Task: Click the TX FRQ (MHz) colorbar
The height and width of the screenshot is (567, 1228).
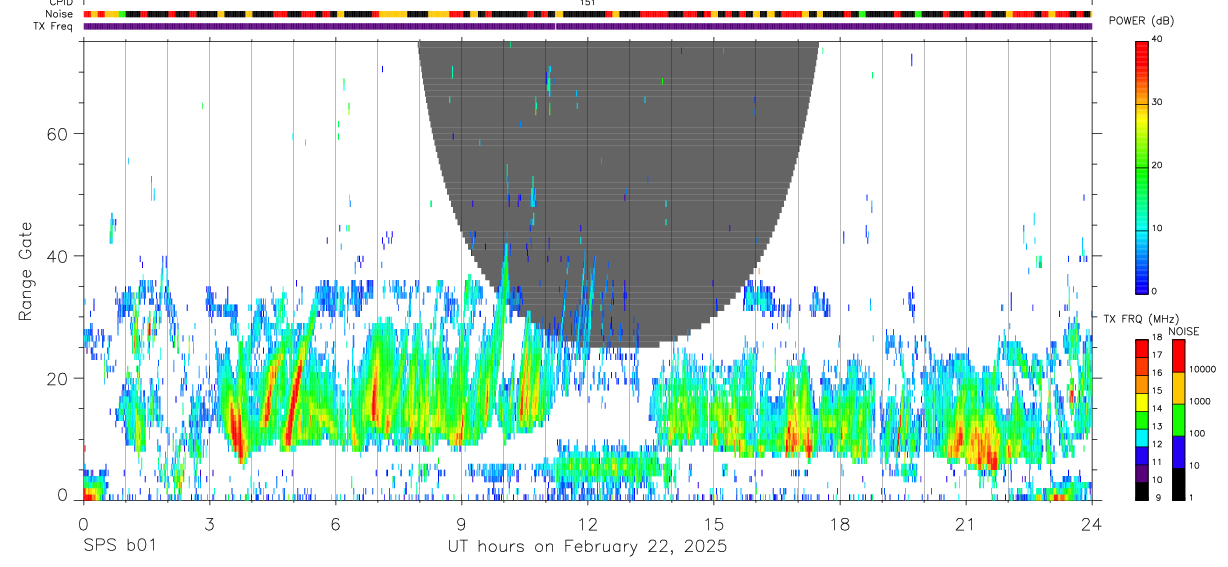Action: [1141, 419]
